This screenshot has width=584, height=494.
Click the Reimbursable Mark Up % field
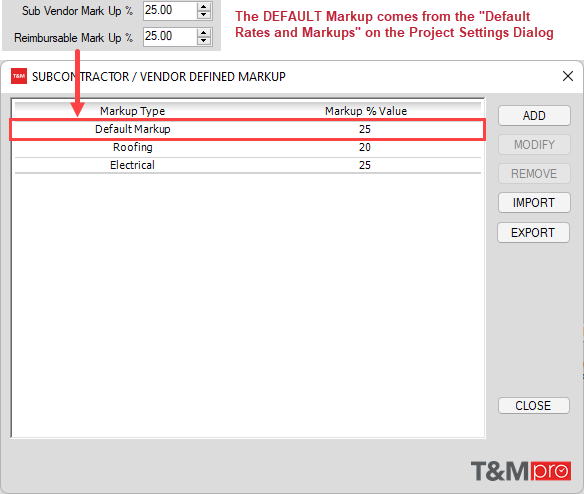(171, 37)
